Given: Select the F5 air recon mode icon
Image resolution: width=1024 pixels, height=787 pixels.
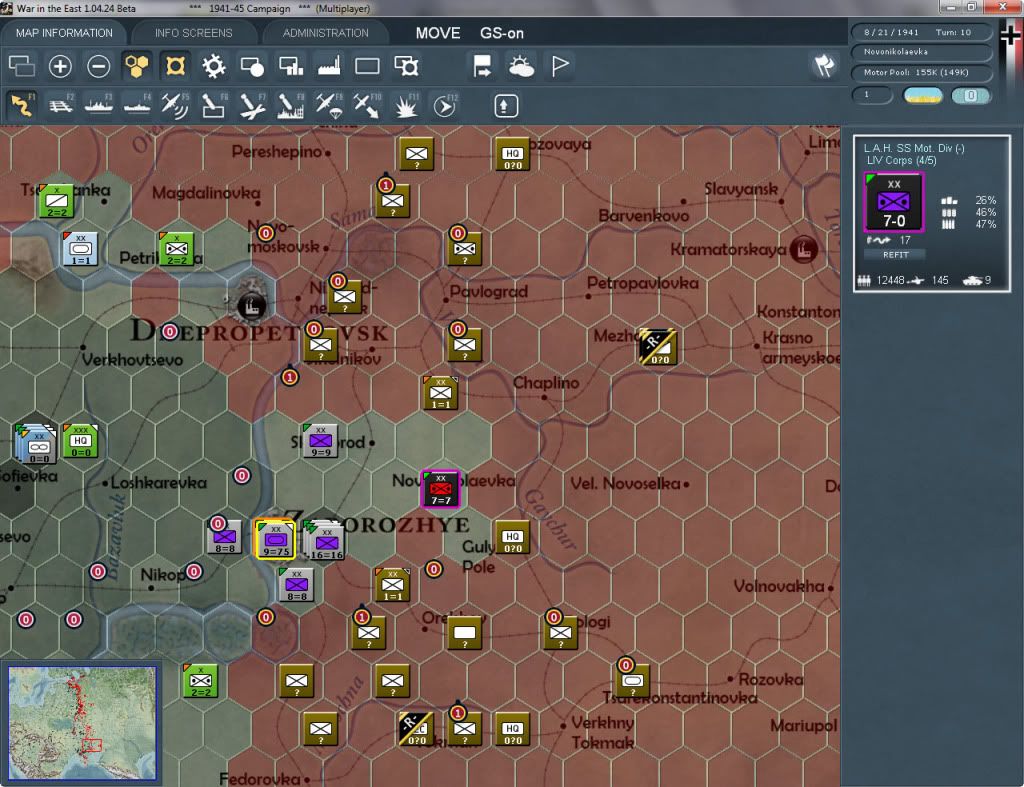Looking at the screenshot, I should [x=175, y=105].
